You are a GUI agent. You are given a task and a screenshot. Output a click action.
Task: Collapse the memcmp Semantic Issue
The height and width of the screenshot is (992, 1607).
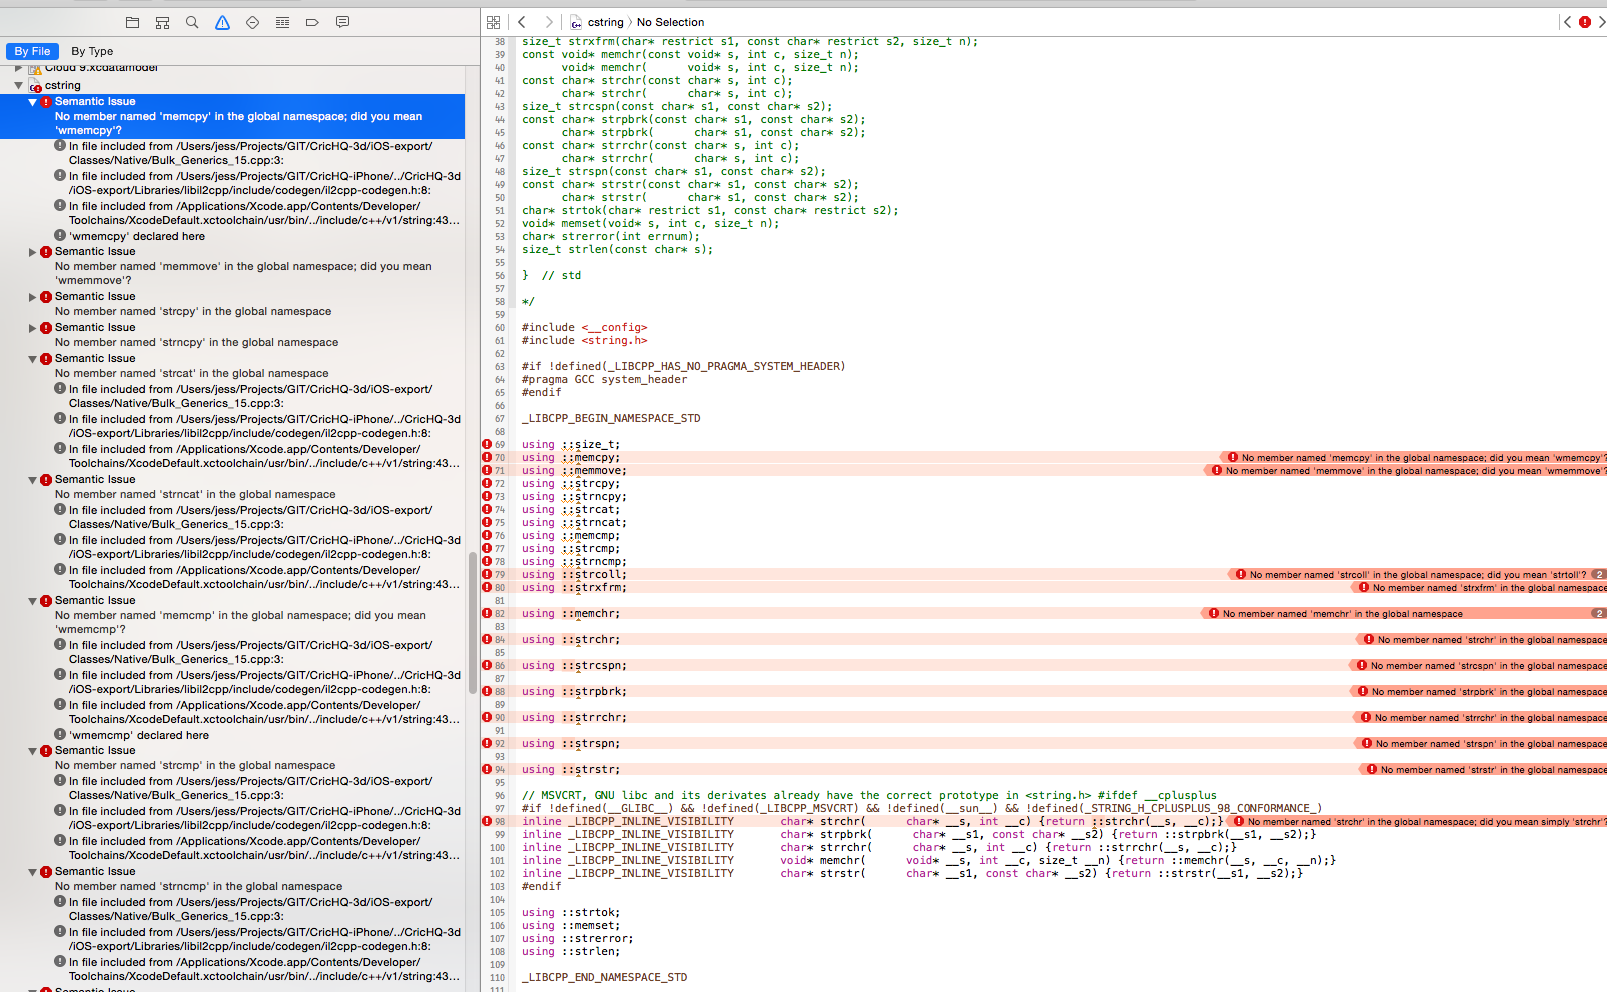tap(32, 601)
